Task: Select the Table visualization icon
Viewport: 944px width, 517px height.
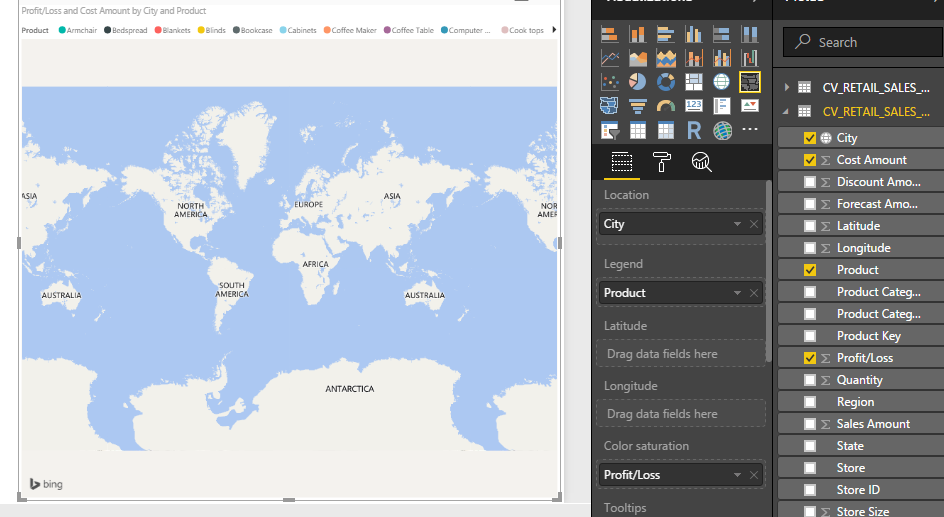Action: 638,130
